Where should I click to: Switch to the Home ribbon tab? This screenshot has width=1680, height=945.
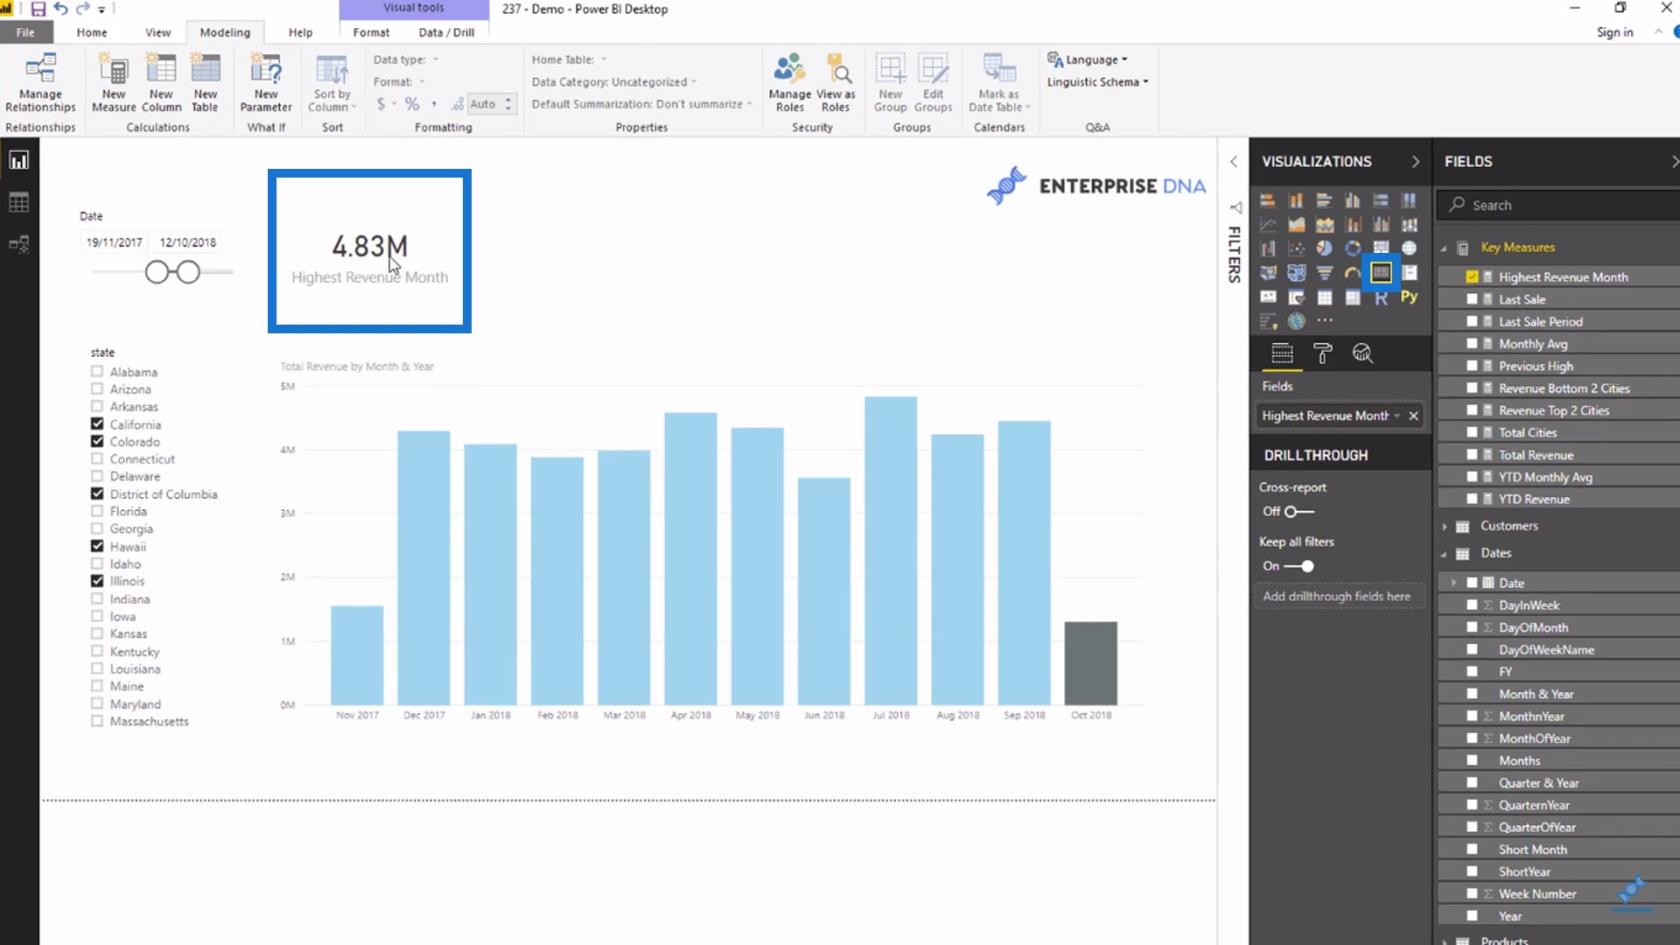click(x=92, y=32)
